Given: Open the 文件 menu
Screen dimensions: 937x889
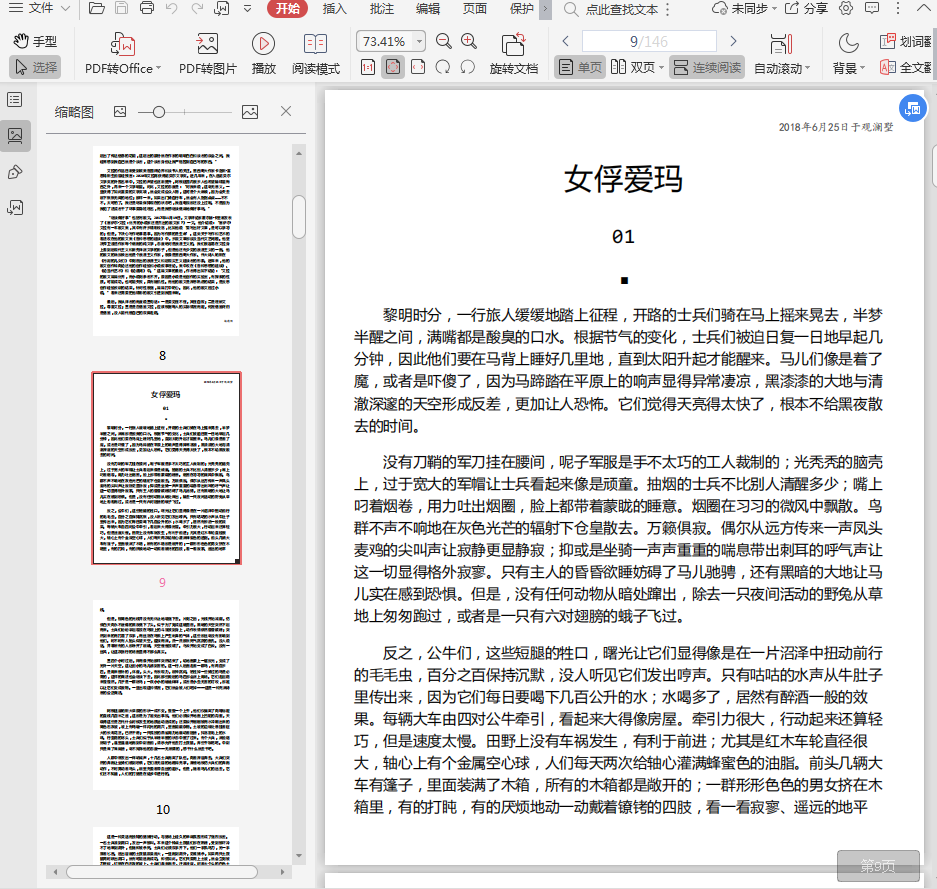Looking at the screenshot, I should pyautogui.click(x=39, y=8).
